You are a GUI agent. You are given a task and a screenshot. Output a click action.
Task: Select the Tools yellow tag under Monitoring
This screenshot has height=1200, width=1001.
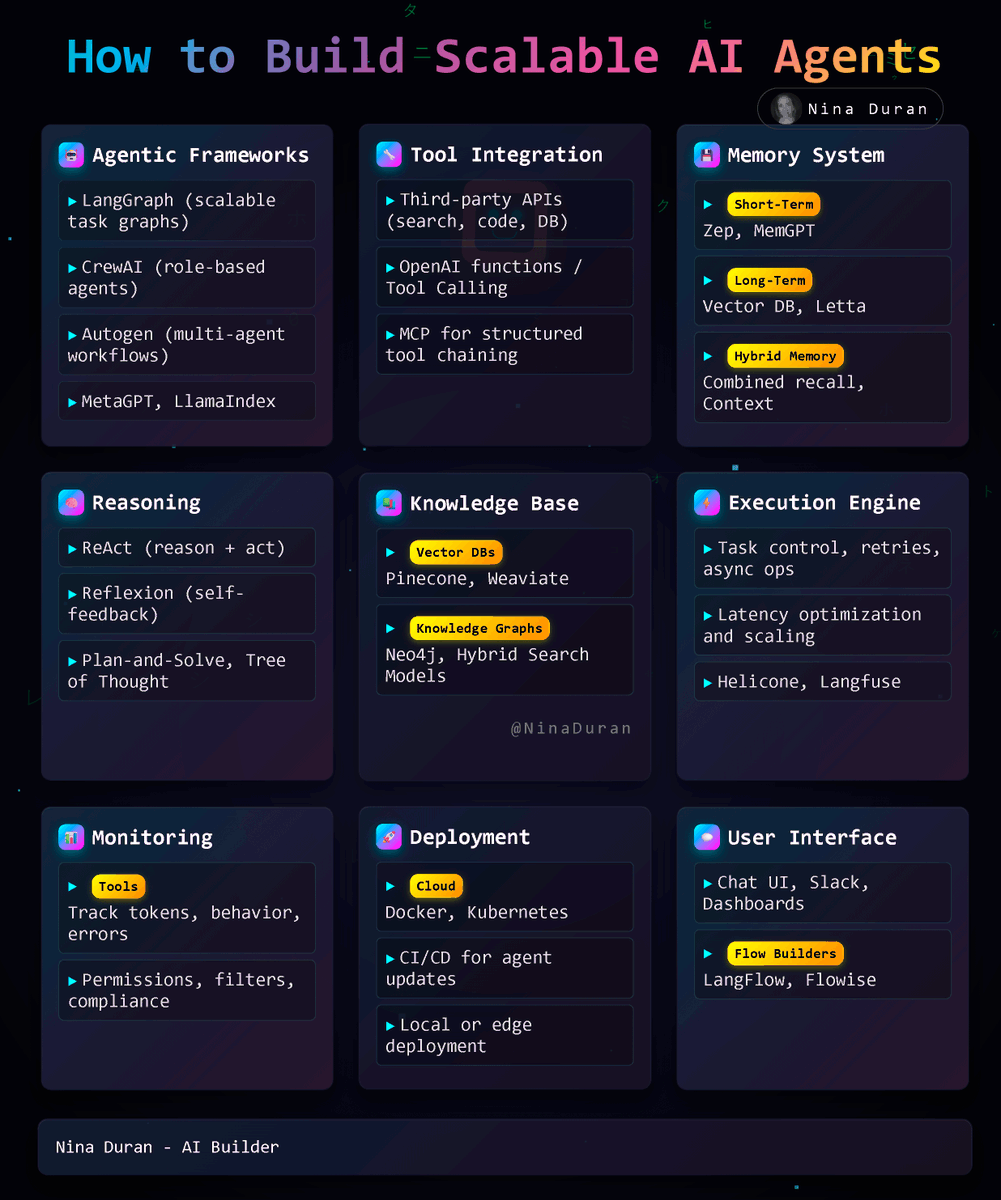coord(118,887)
